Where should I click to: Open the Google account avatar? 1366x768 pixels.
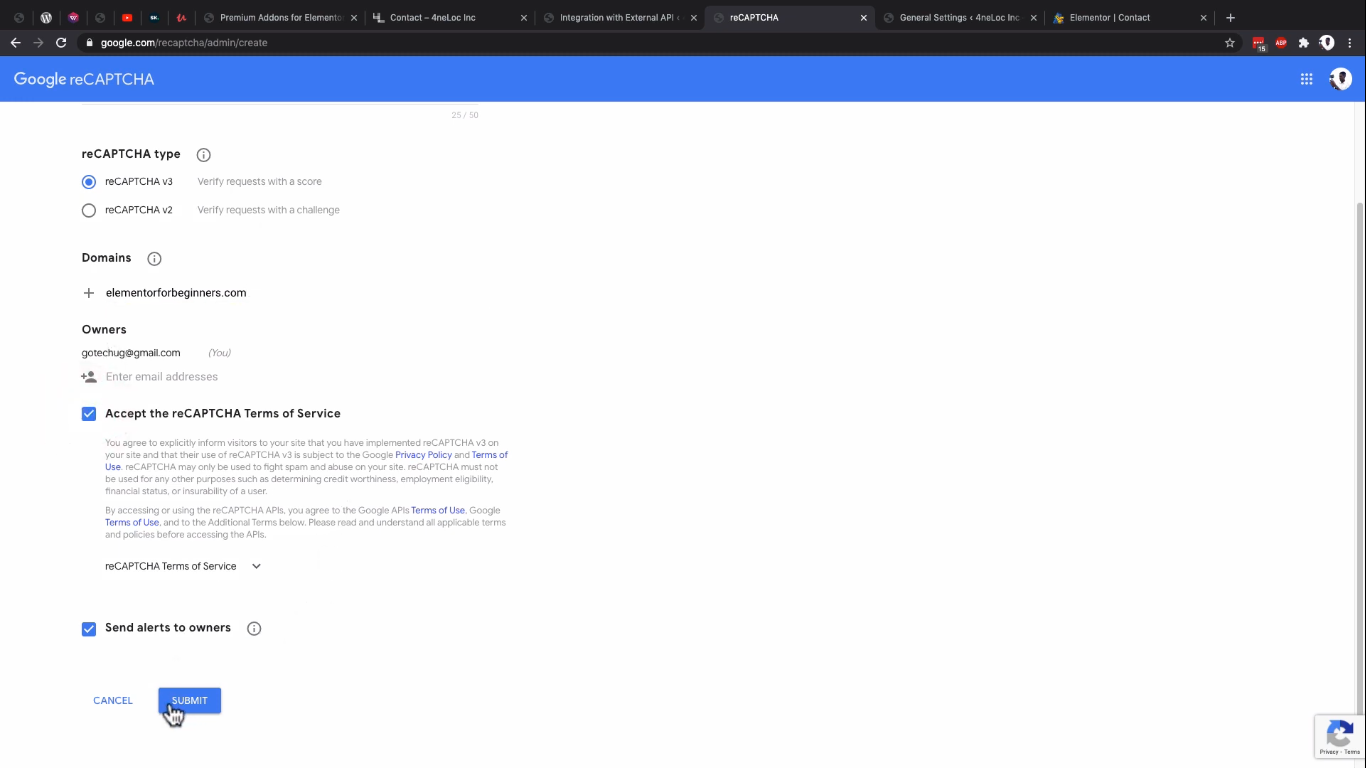(1340, 79)
